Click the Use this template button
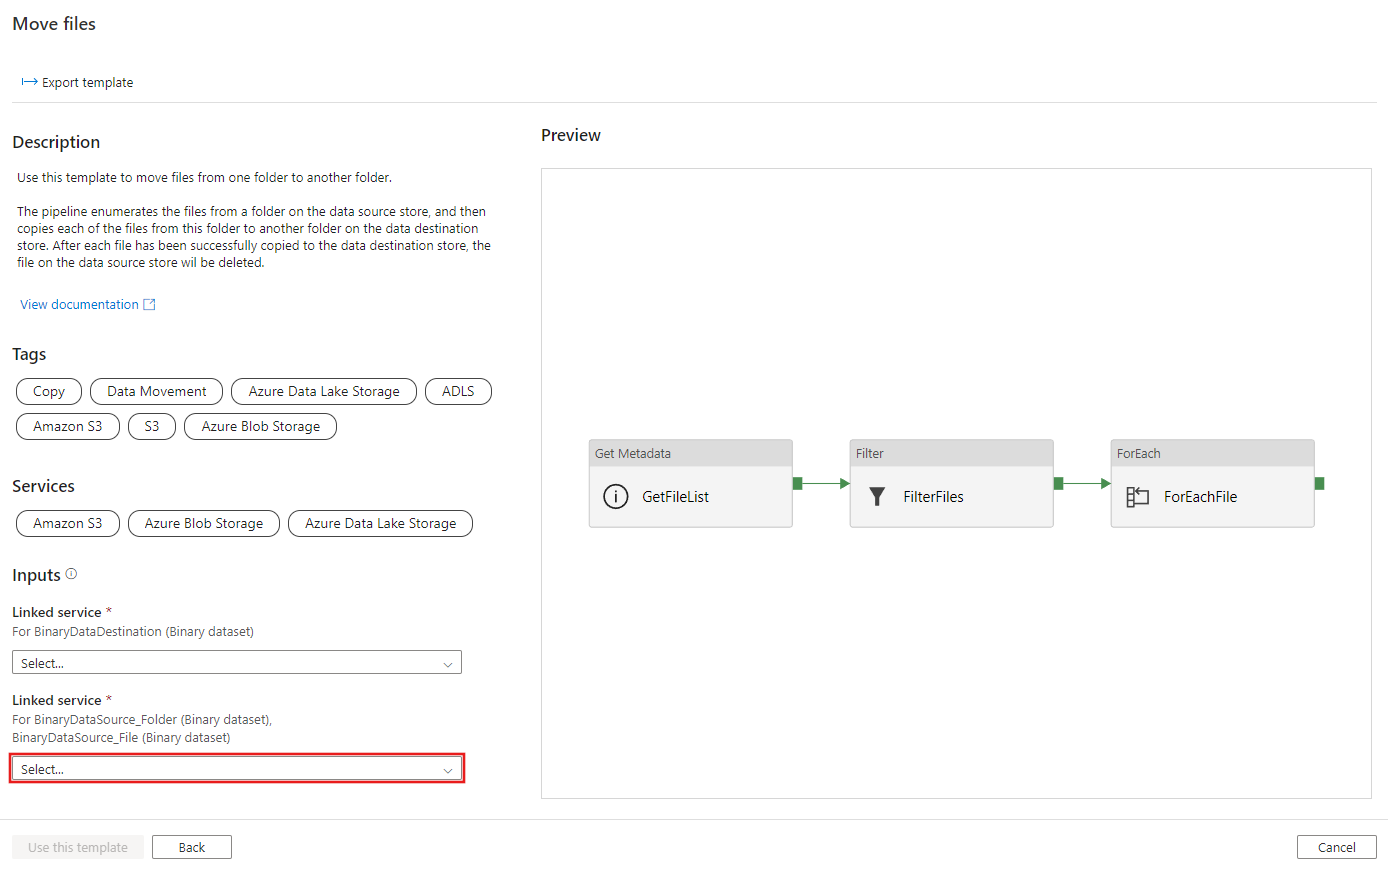Viewport: 1388px width, 869px height. (x=78, y=847)
